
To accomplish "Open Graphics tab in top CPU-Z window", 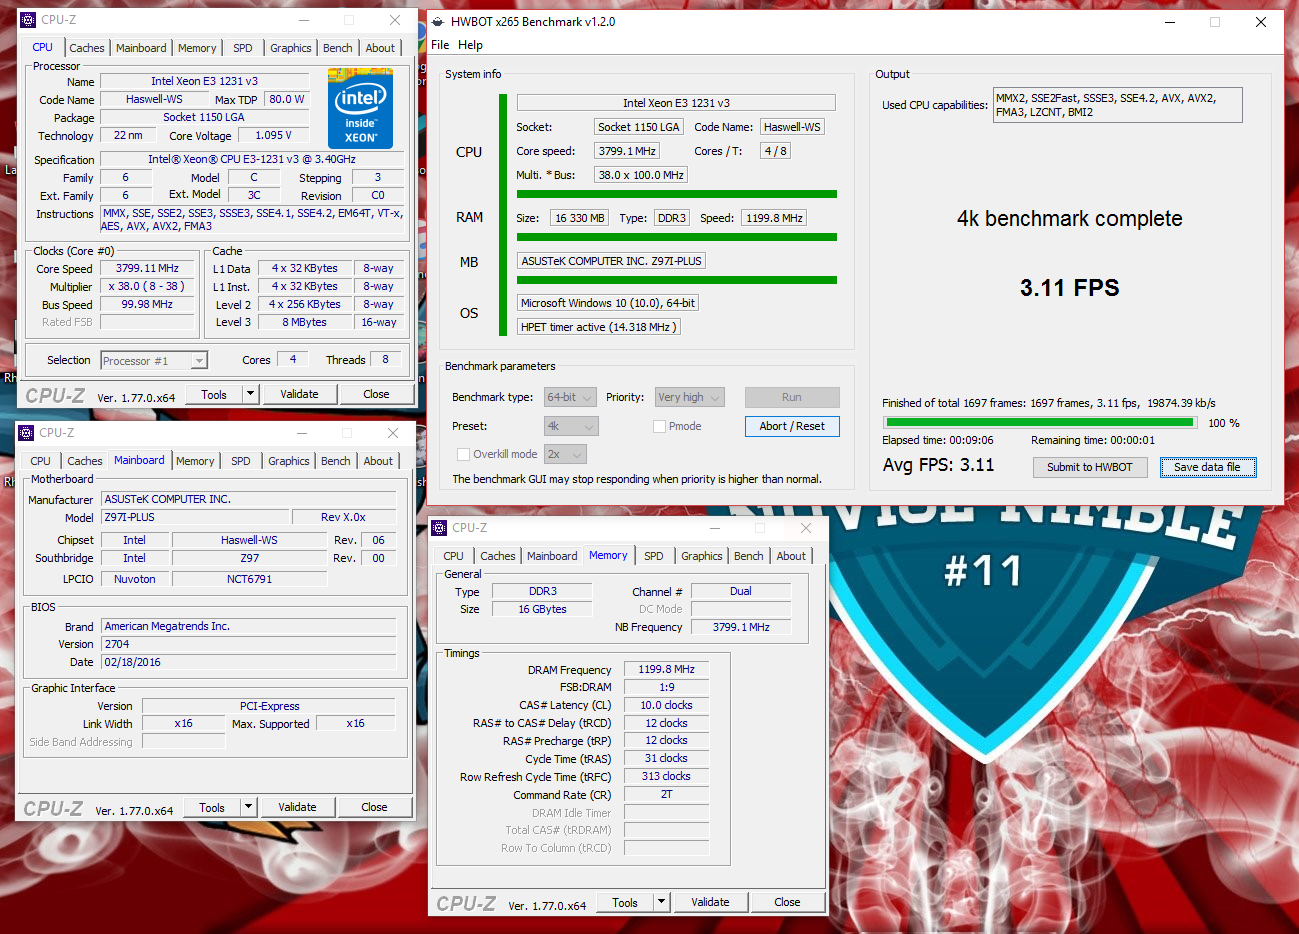I will [x=291, y=48].
